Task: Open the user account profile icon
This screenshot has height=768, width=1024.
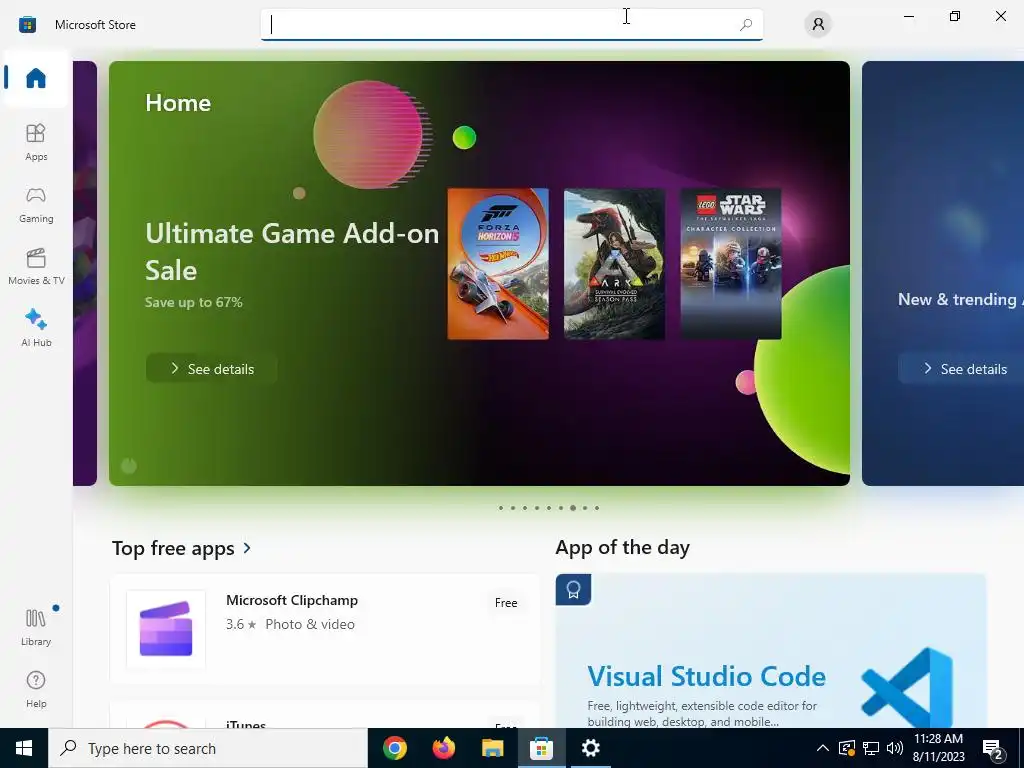Action: click(818, 25)
